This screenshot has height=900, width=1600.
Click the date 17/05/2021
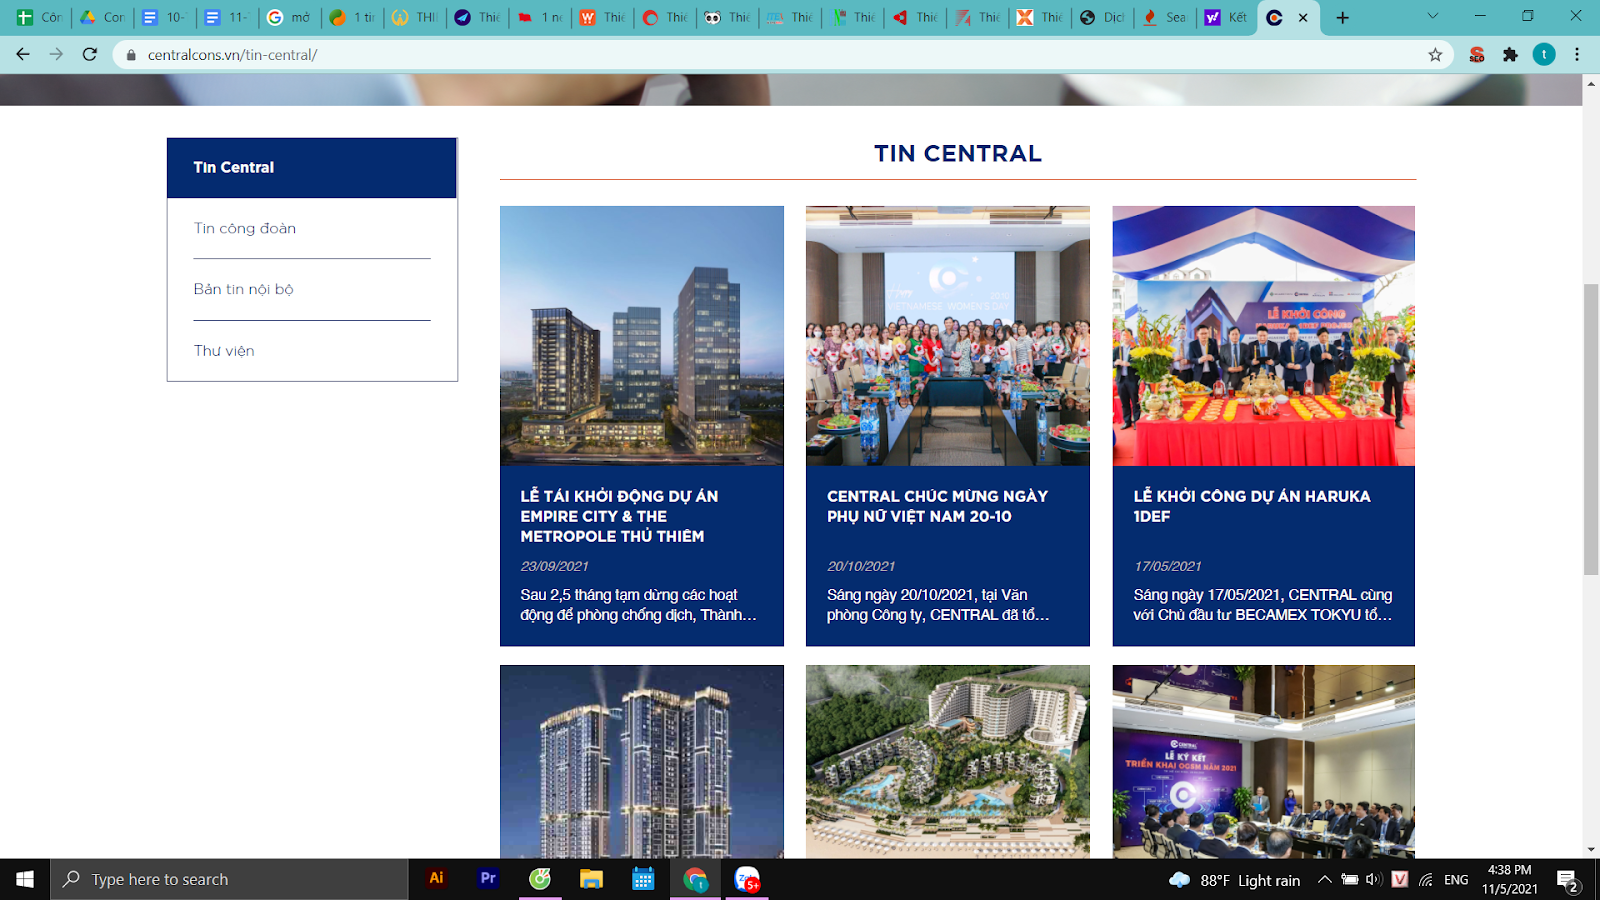[1167, 566]
